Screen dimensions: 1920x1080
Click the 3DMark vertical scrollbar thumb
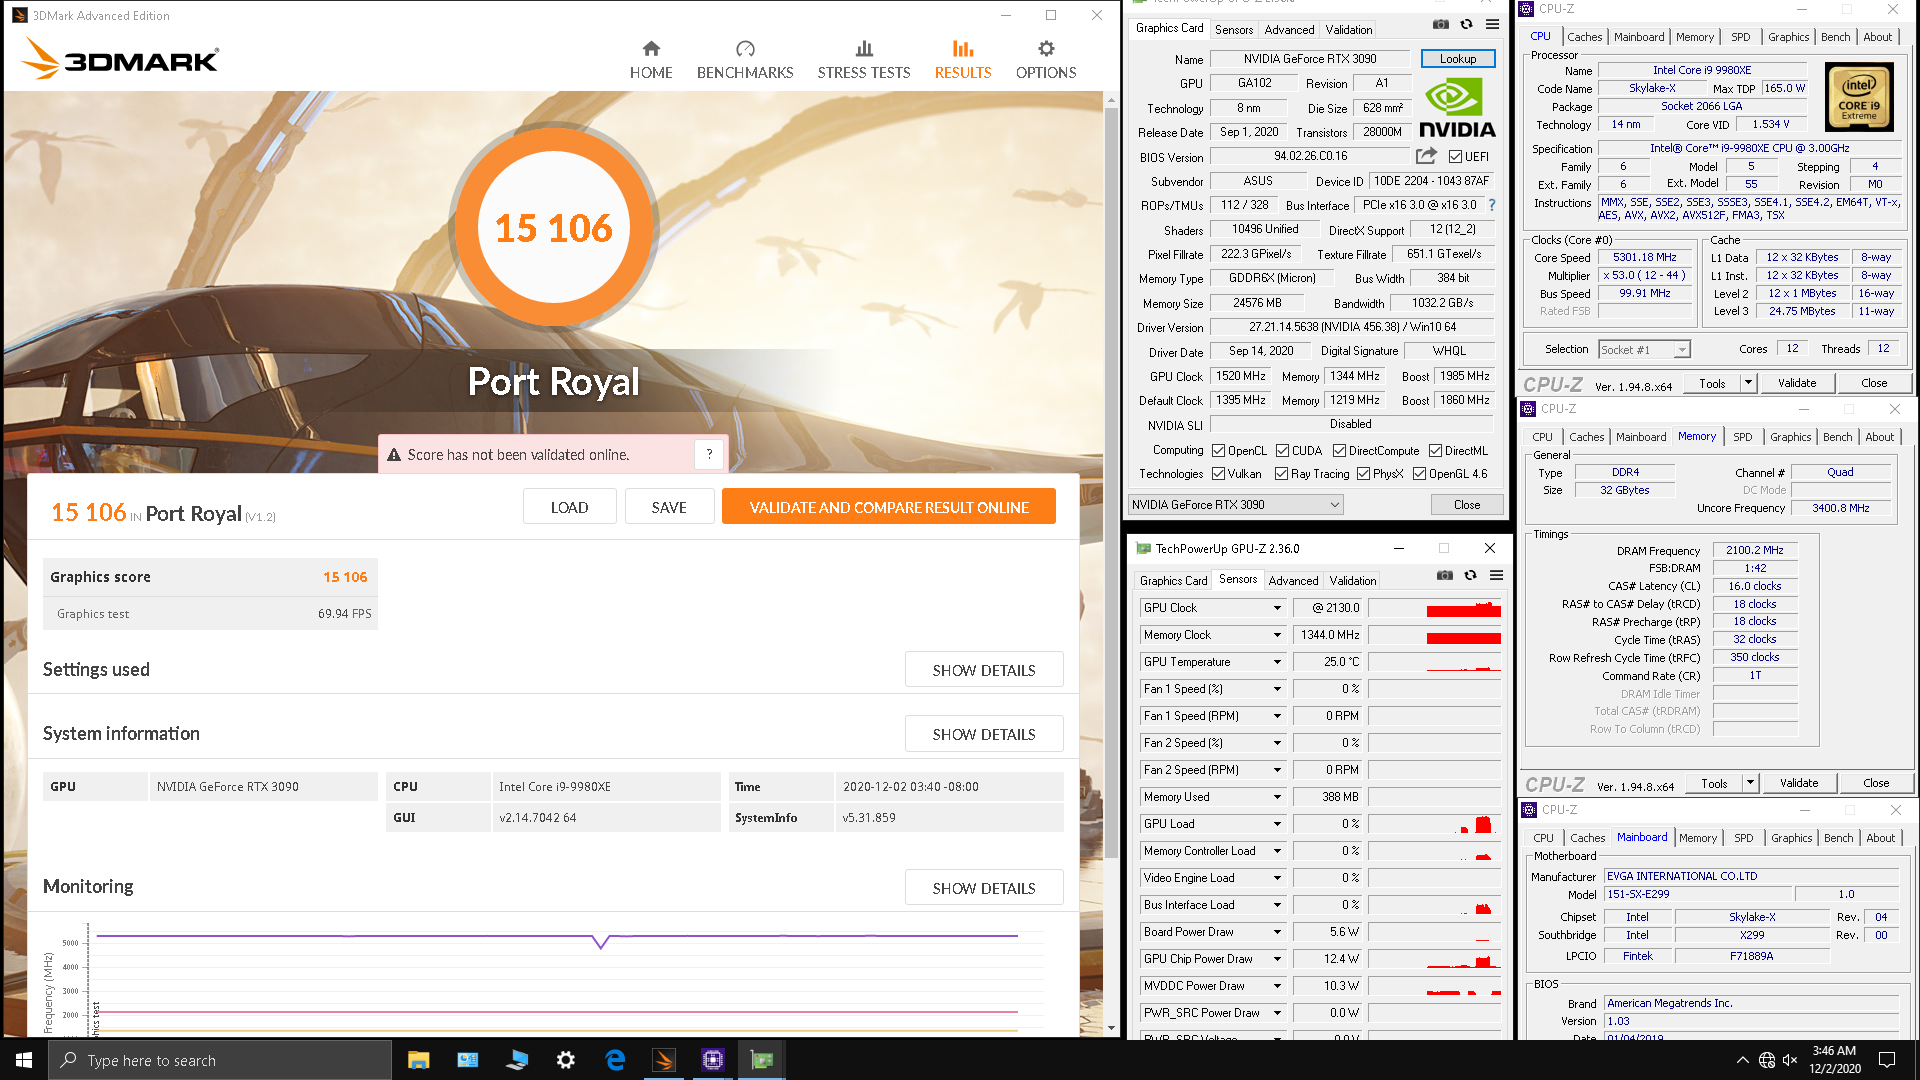1111,480
